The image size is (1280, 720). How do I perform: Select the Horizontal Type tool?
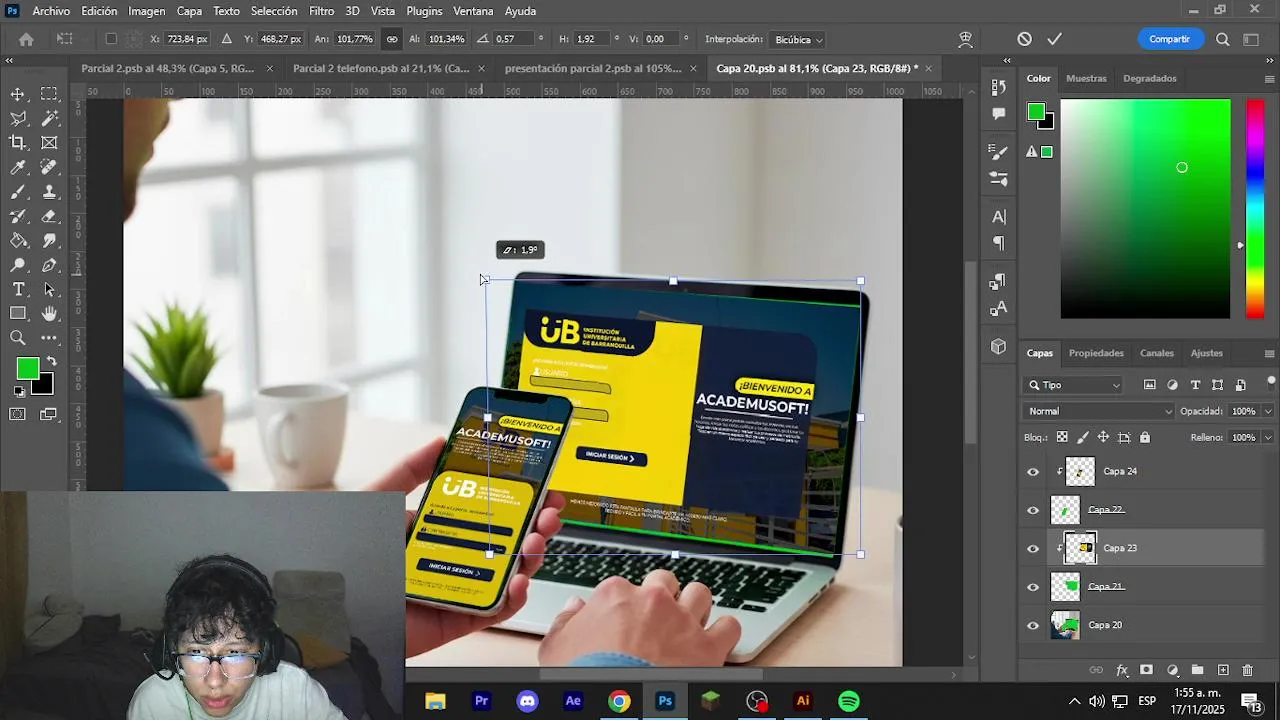pos(18,290)
